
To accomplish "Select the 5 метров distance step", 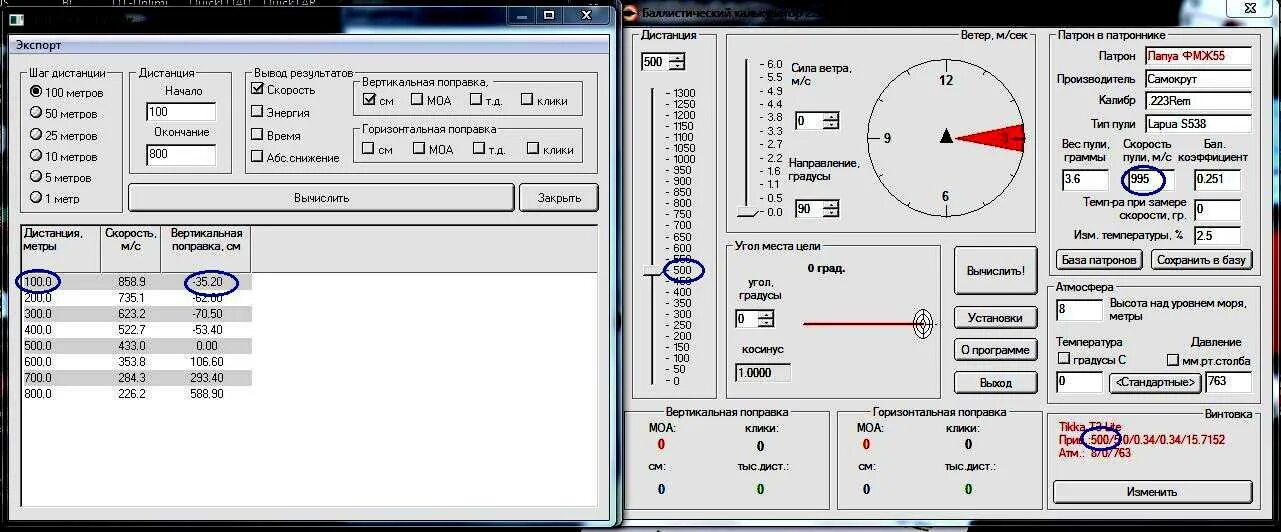I will (61, 177).
